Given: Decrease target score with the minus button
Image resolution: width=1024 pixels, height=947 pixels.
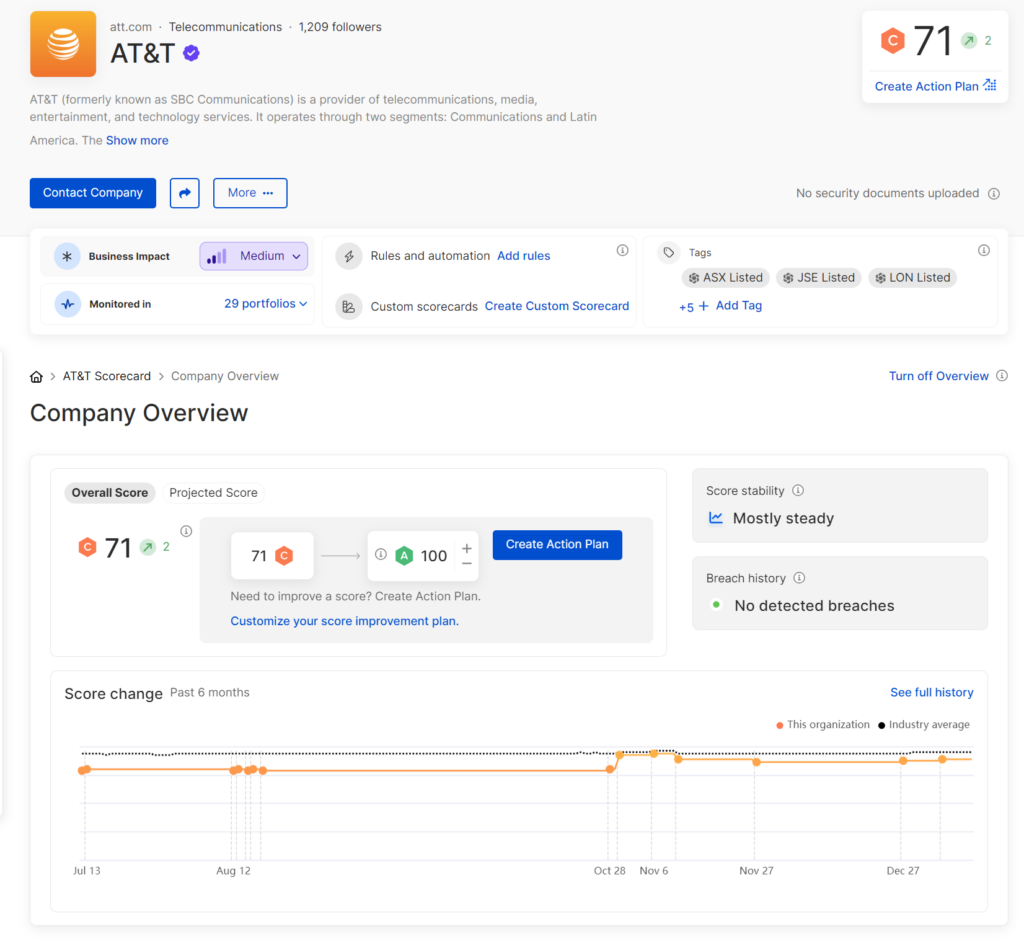Looking at the screenshot, I should (x=467, y=564).
